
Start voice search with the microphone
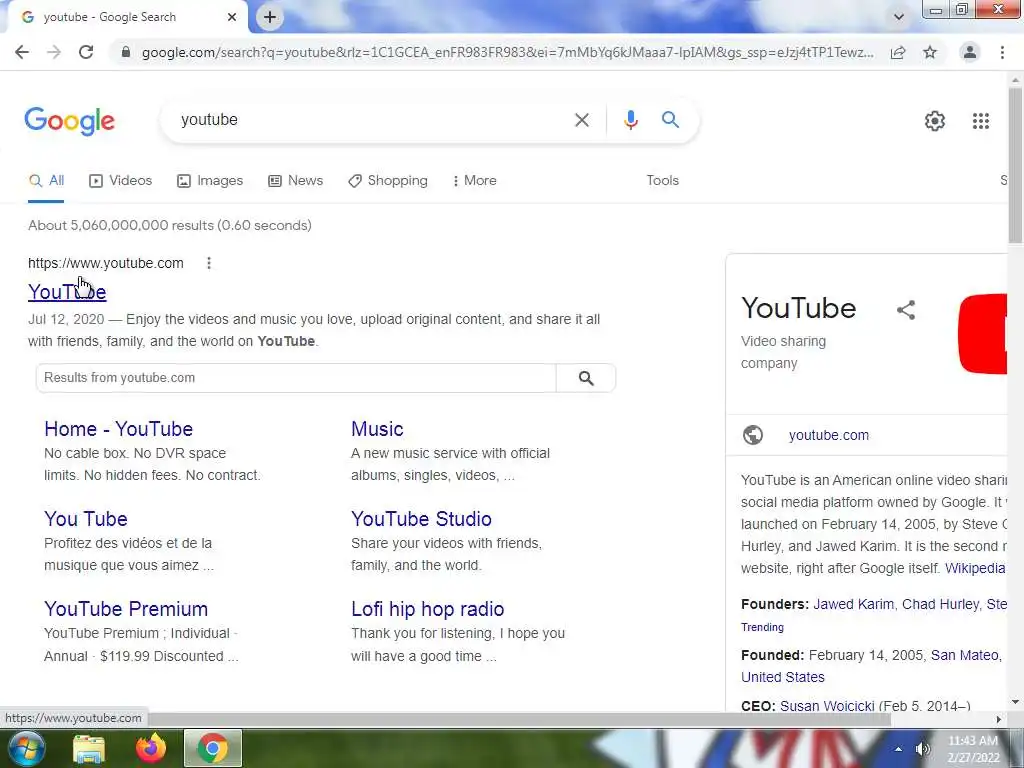point(630,120)
